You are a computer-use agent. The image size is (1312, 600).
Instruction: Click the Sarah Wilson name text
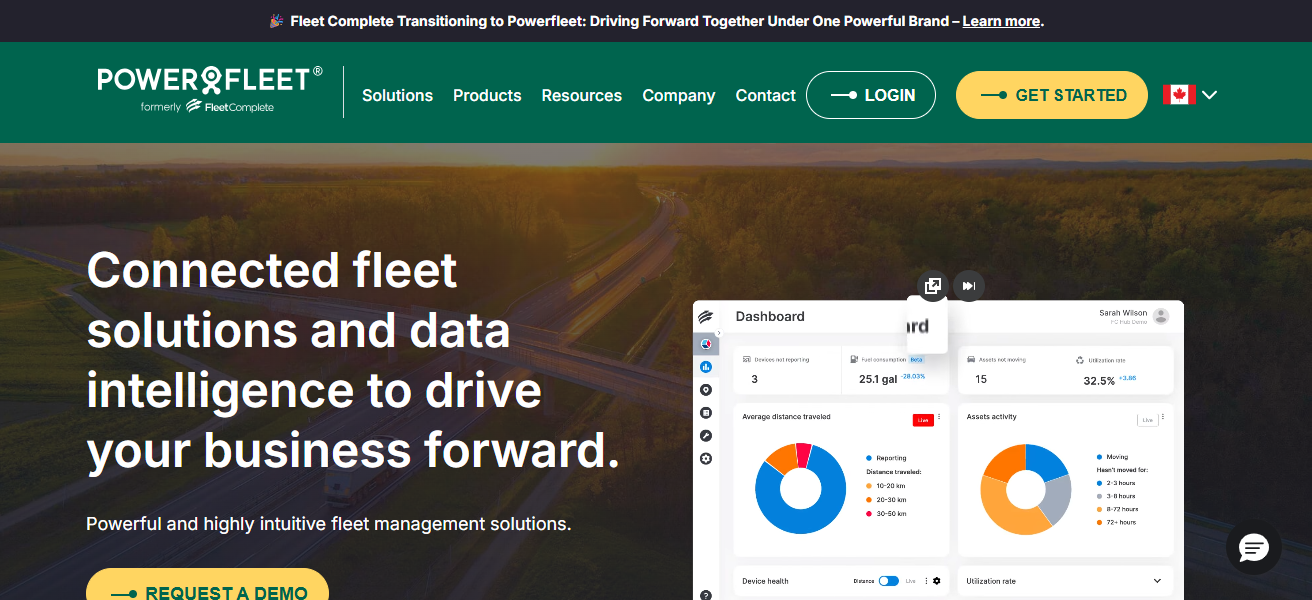(1123, 313)
